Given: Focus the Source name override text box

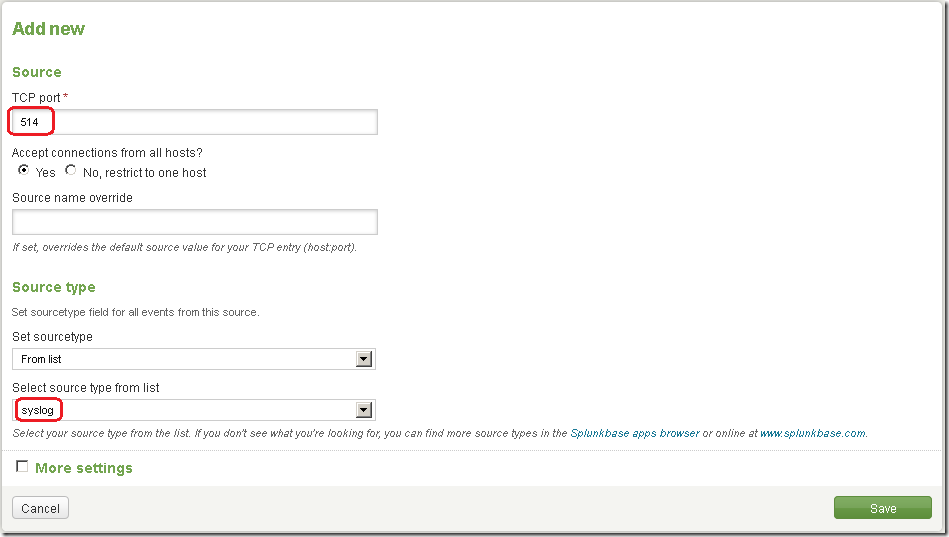Looking at the screenshot, I should click(194, 222).
